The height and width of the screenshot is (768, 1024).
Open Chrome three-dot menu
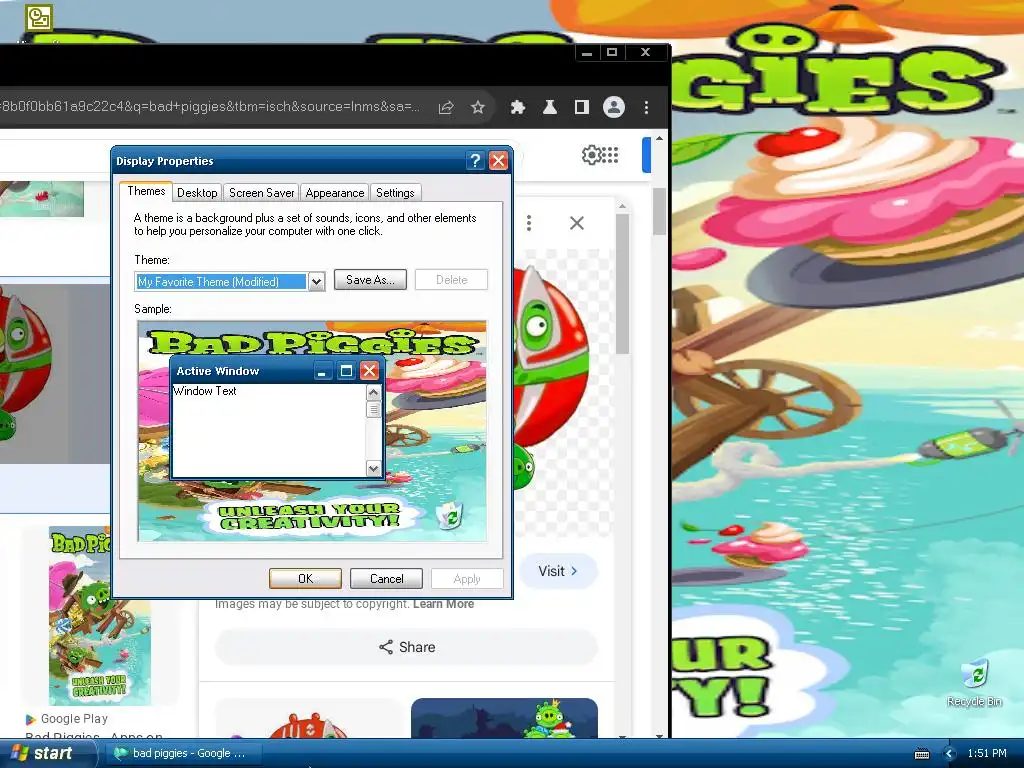tap(646, 107)
